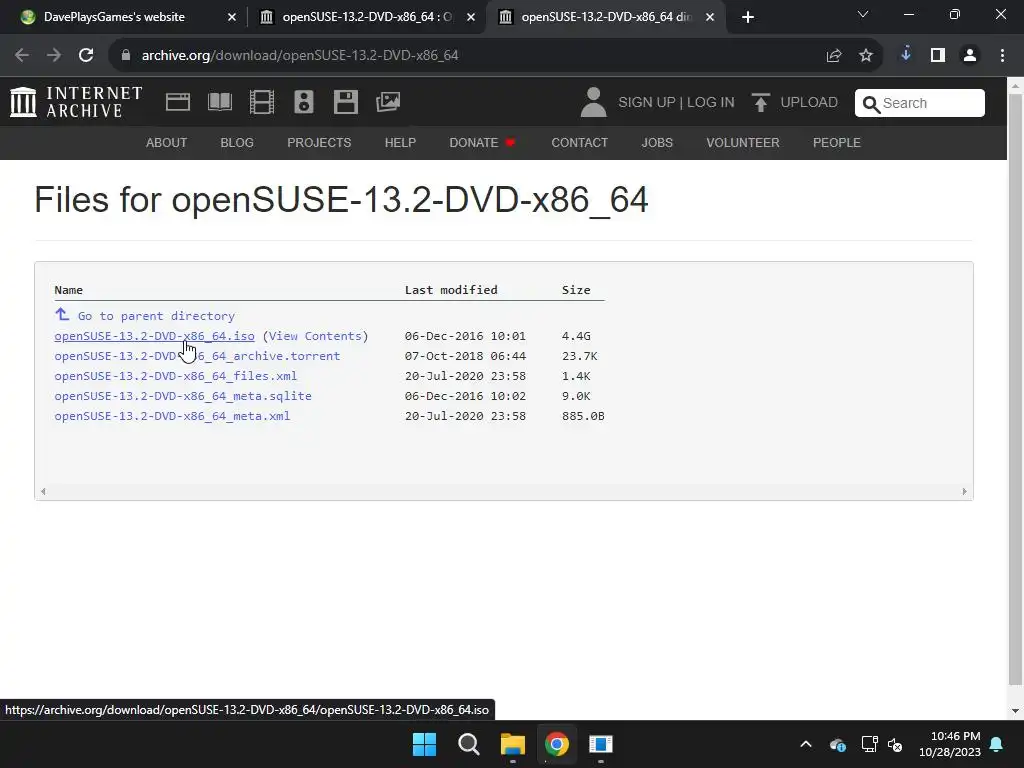
Task: Open a new browser tab
Action: (748, 17)
